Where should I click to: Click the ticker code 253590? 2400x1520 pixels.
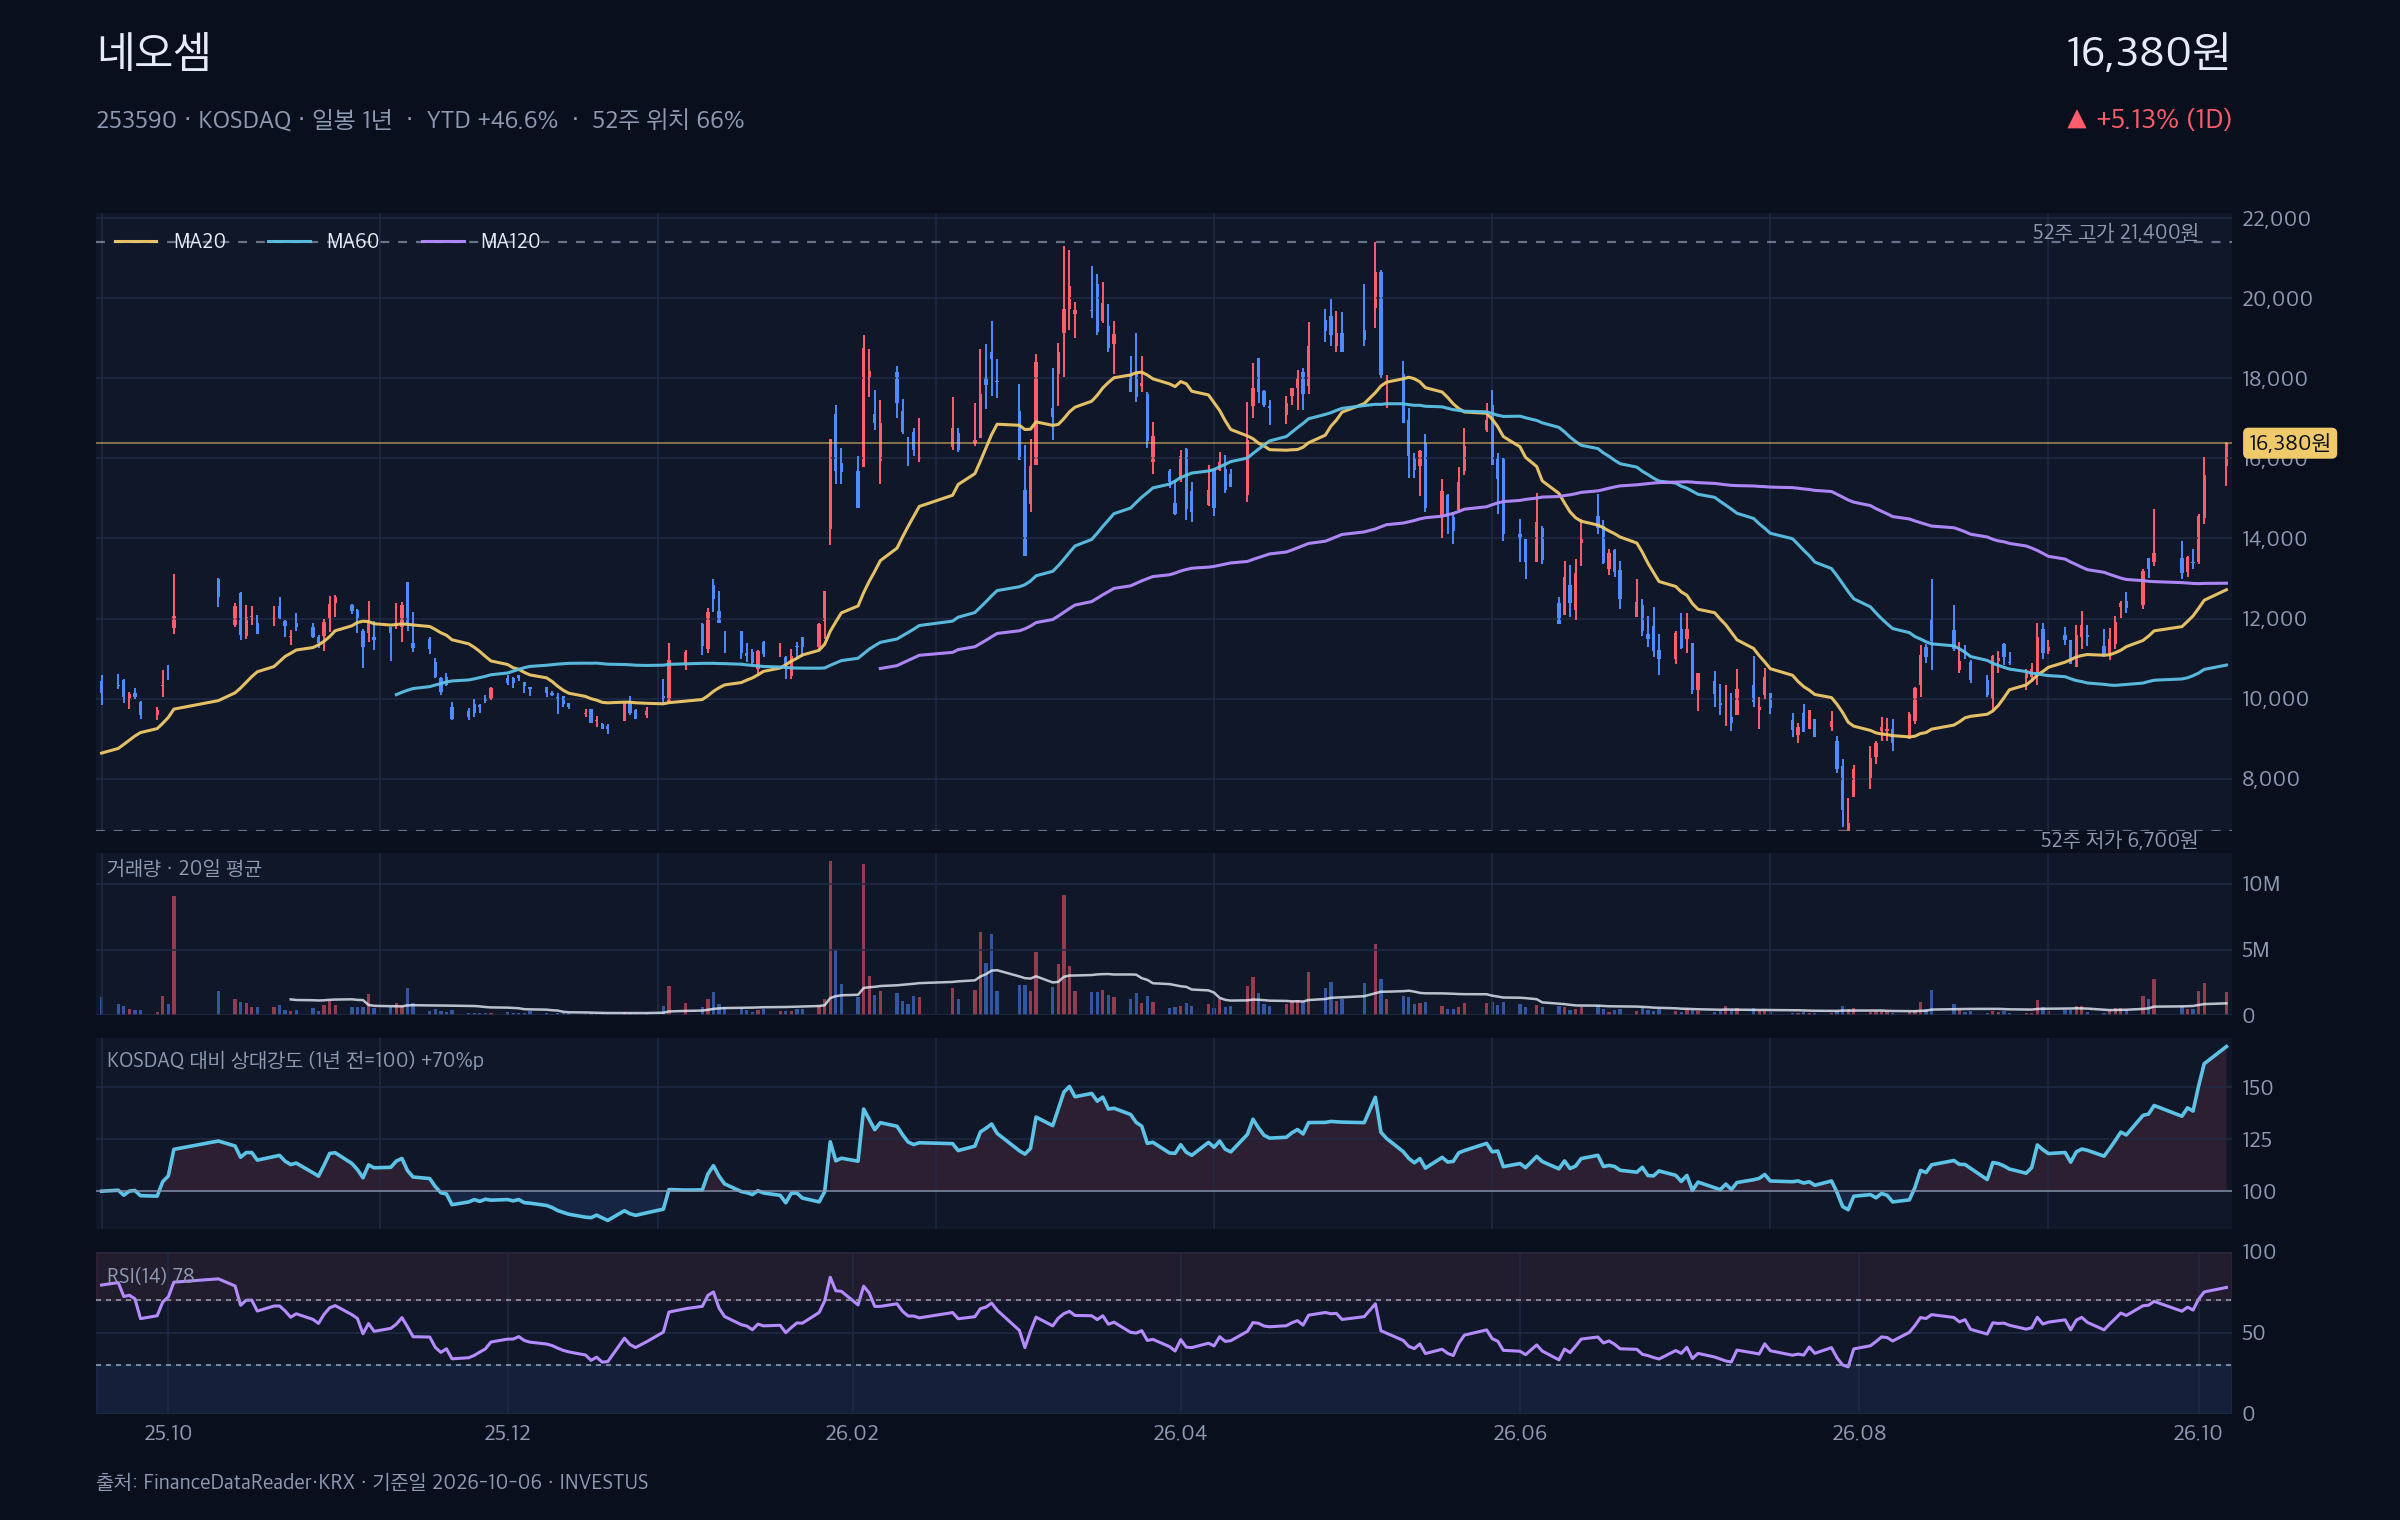coord(136,120)
